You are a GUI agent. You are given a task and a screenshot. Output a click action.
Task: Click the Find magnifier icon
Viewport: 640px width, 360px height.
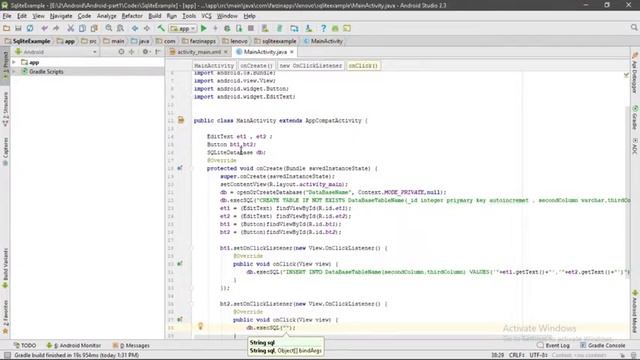click(109, 29)
